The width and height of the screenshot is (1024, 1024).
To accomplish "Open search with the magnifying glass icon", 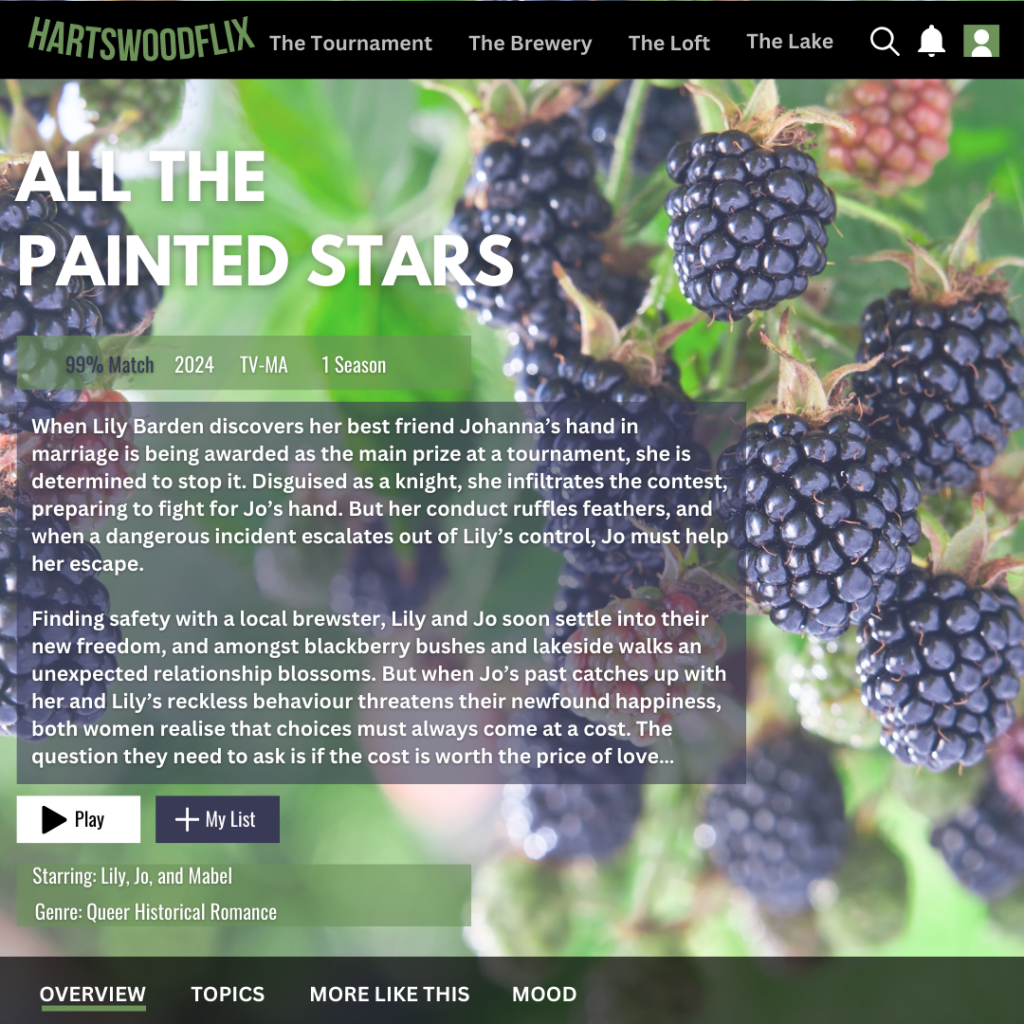I will 884,41.
